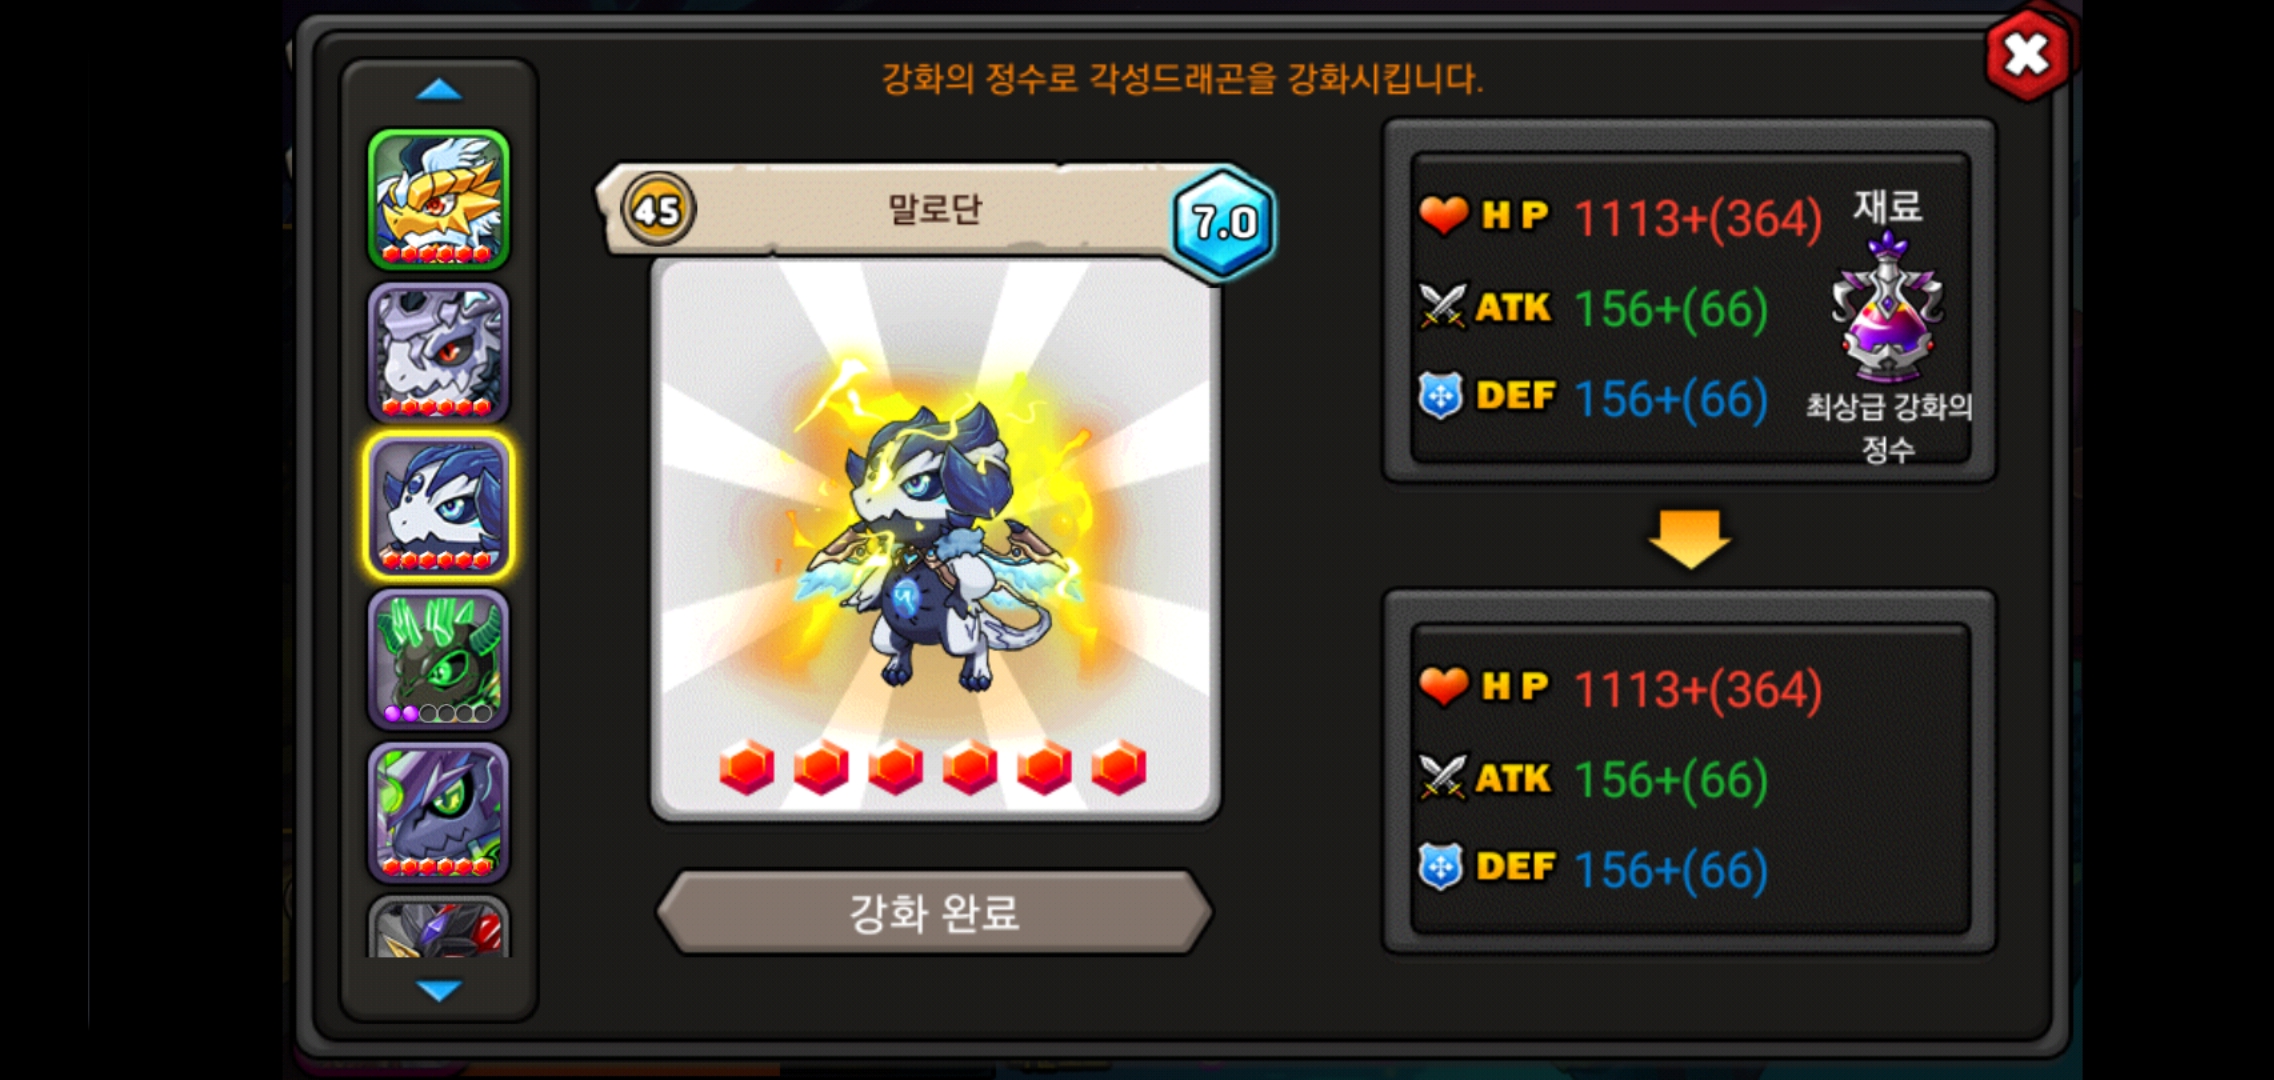
Task: Click the 강화 완료 button
Action: tap(934, 912)
